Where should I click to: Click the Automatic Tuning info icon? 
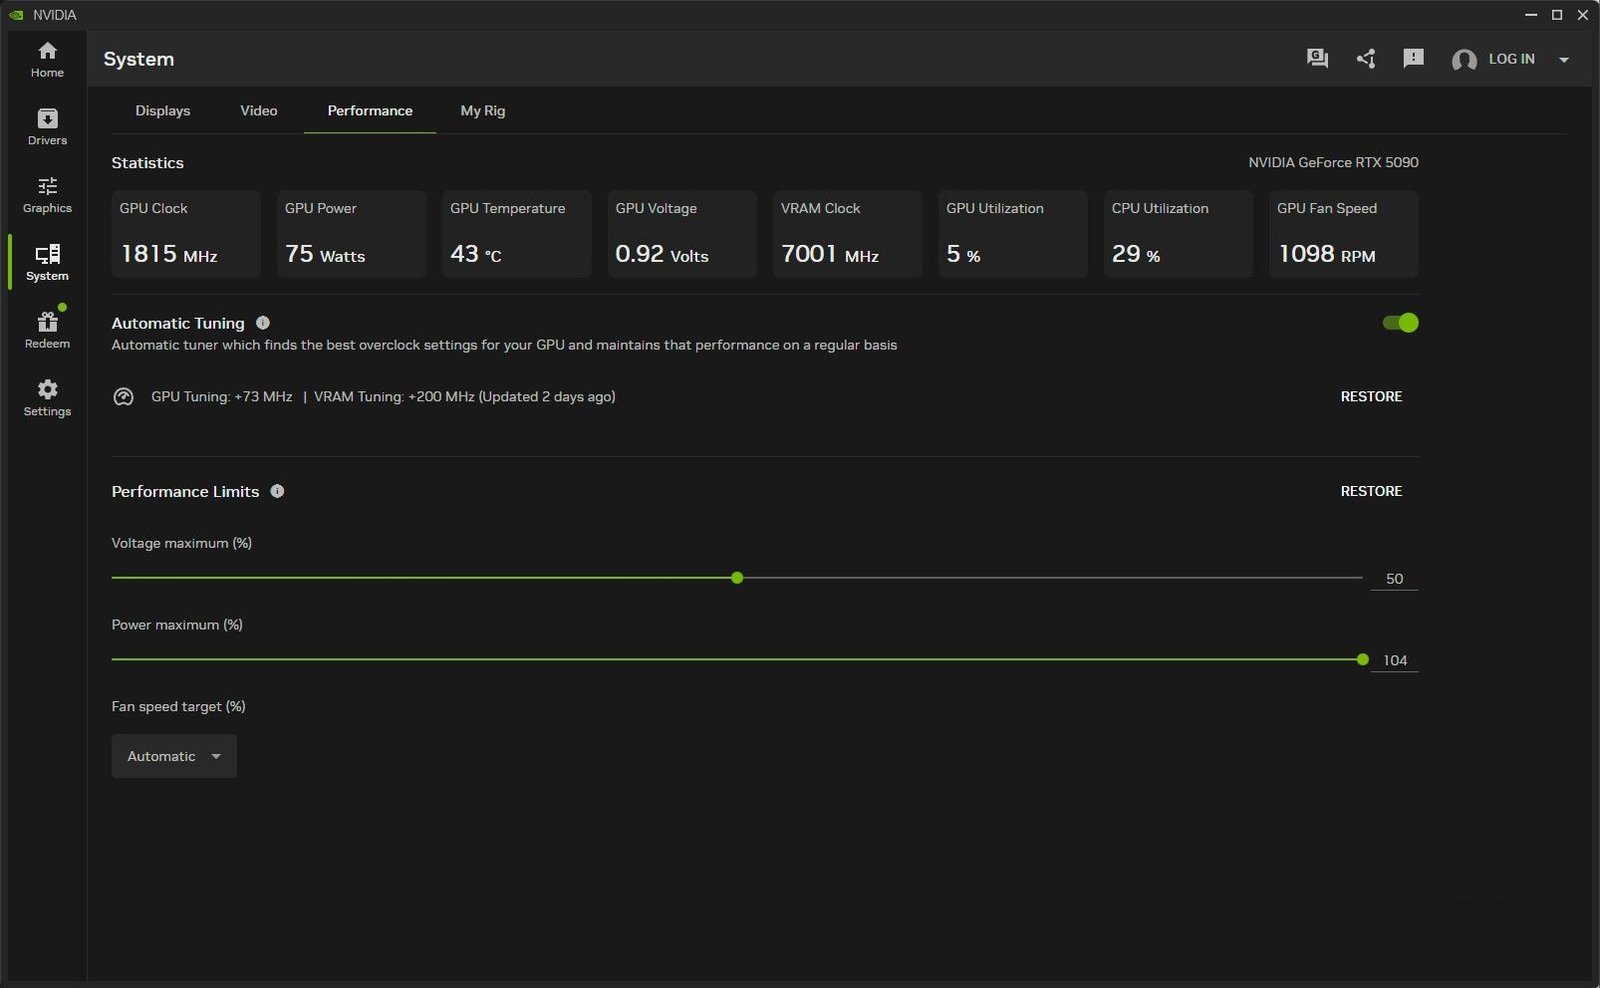[x=263, y=323]
